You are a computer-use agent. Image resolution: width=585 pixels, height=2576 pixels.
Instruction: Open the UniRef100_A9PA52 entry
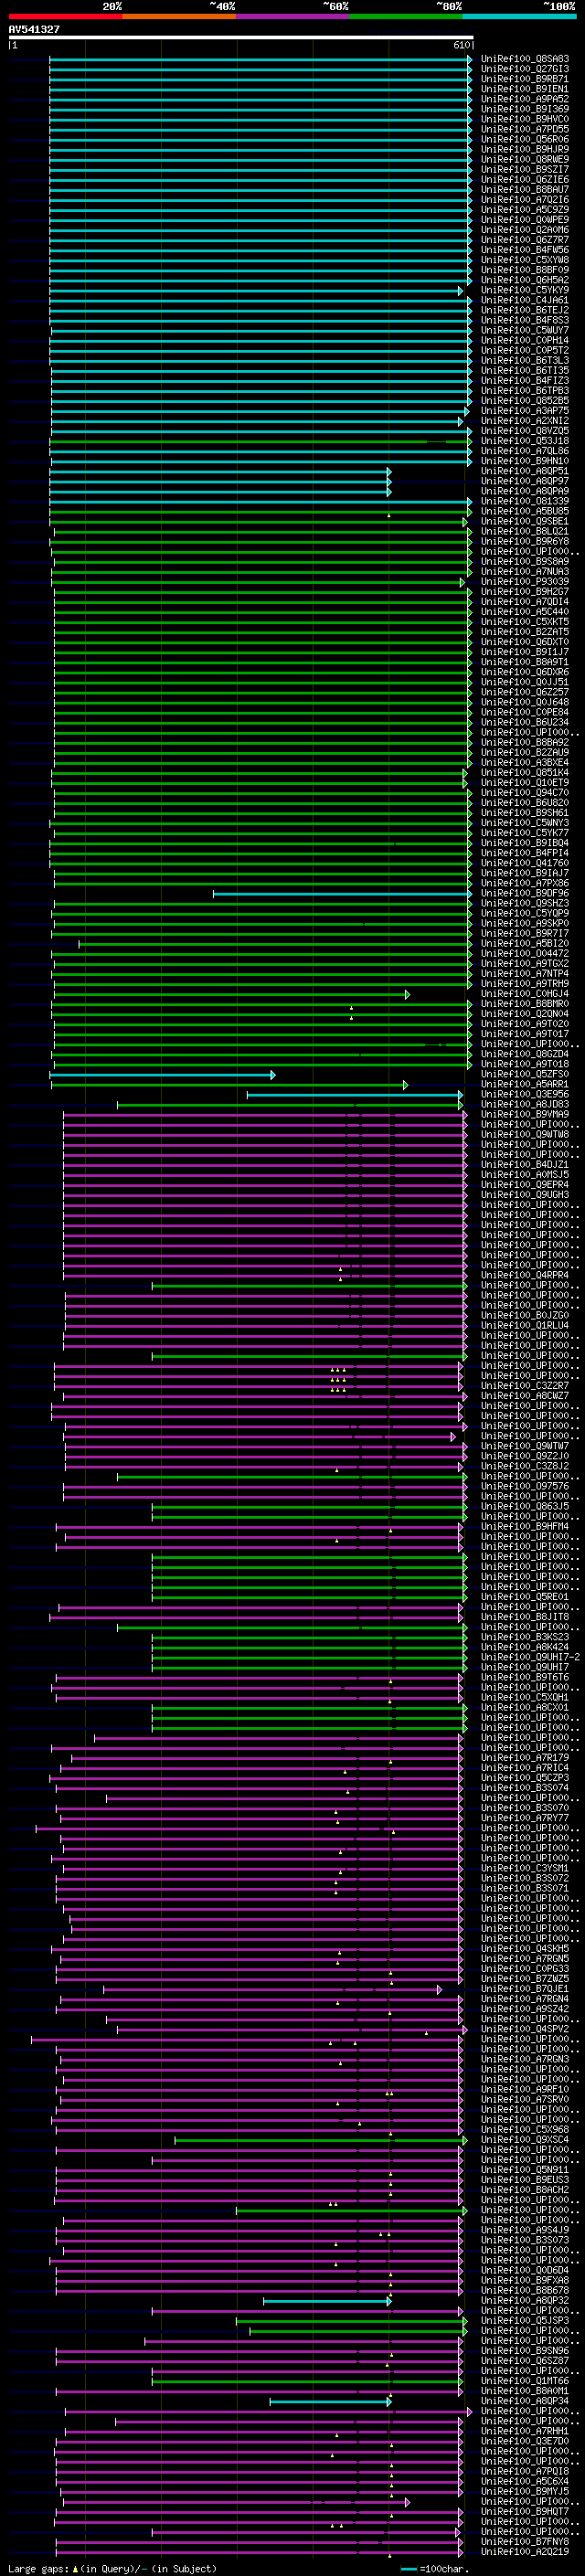click(x=525, y=100)
